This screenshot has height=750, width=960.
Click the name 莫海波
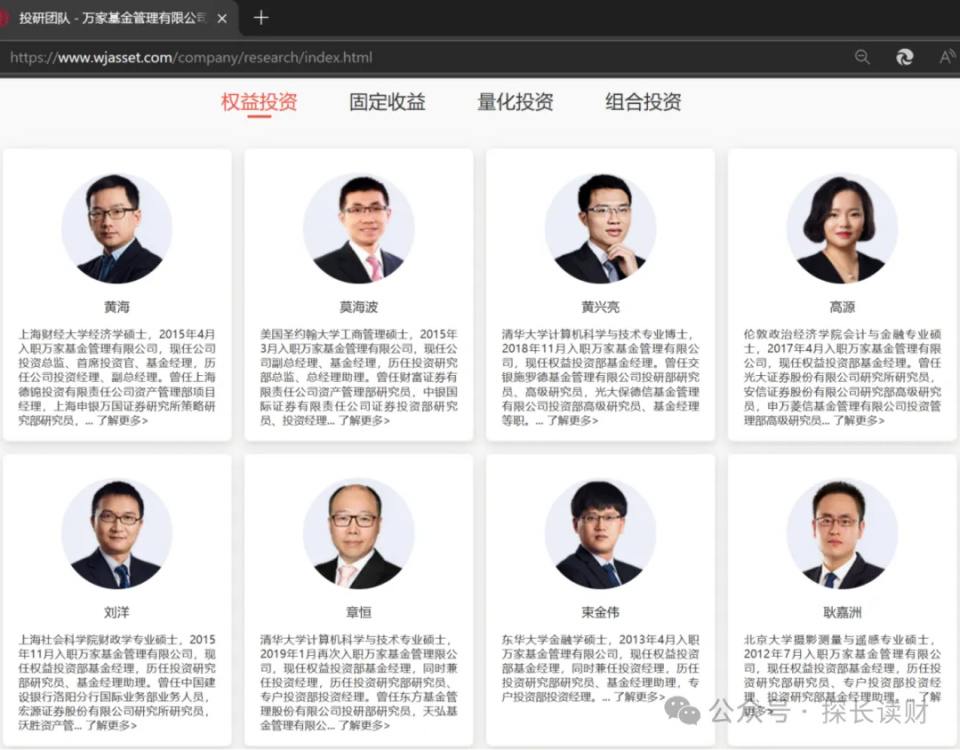(x=358, y=307)
